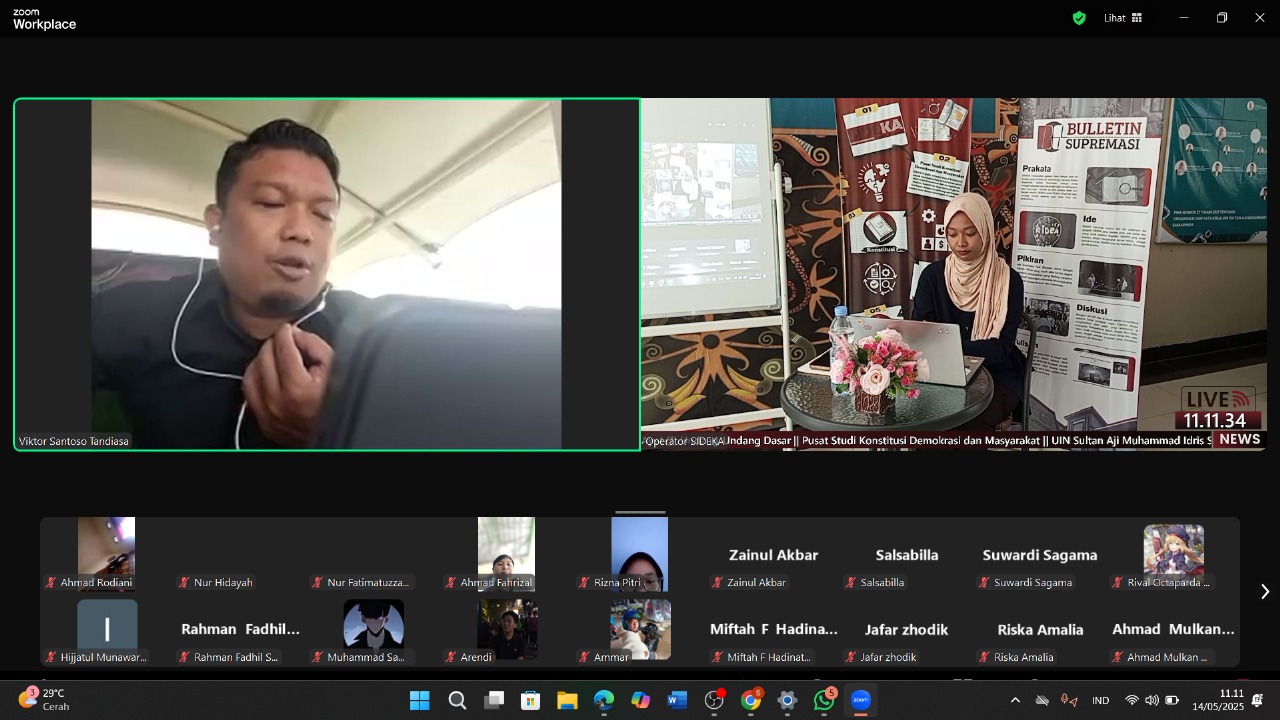Select Viktor Santoso Tandiasa's speaker video
Image resolution: width=1280 pixels, height=720 pixels.
(327, 274)
